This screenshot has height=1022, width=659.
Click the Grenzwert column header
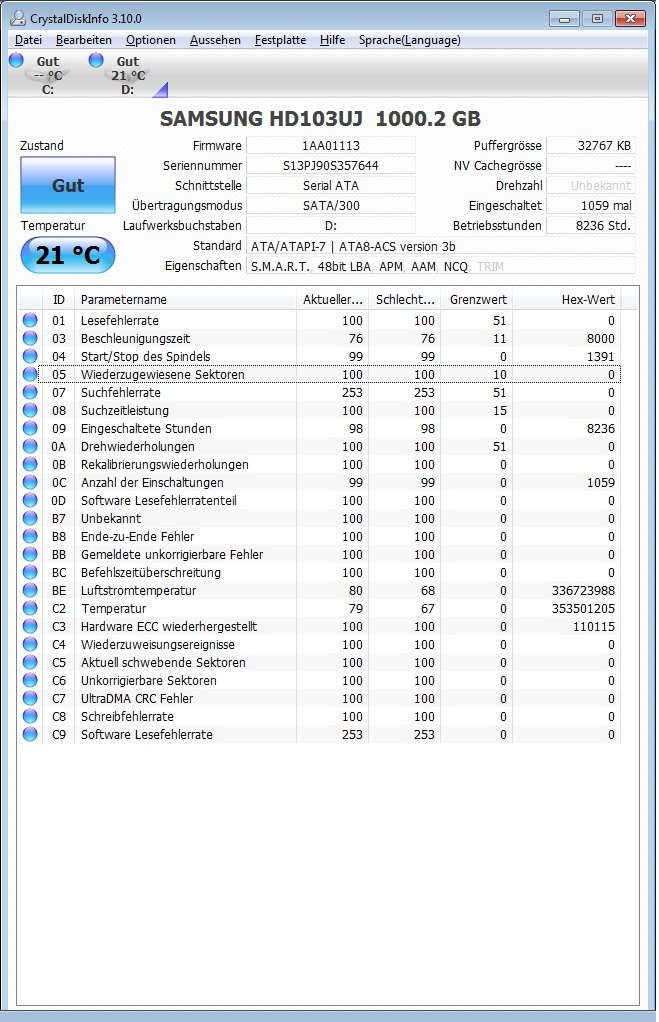coord(477,300)
